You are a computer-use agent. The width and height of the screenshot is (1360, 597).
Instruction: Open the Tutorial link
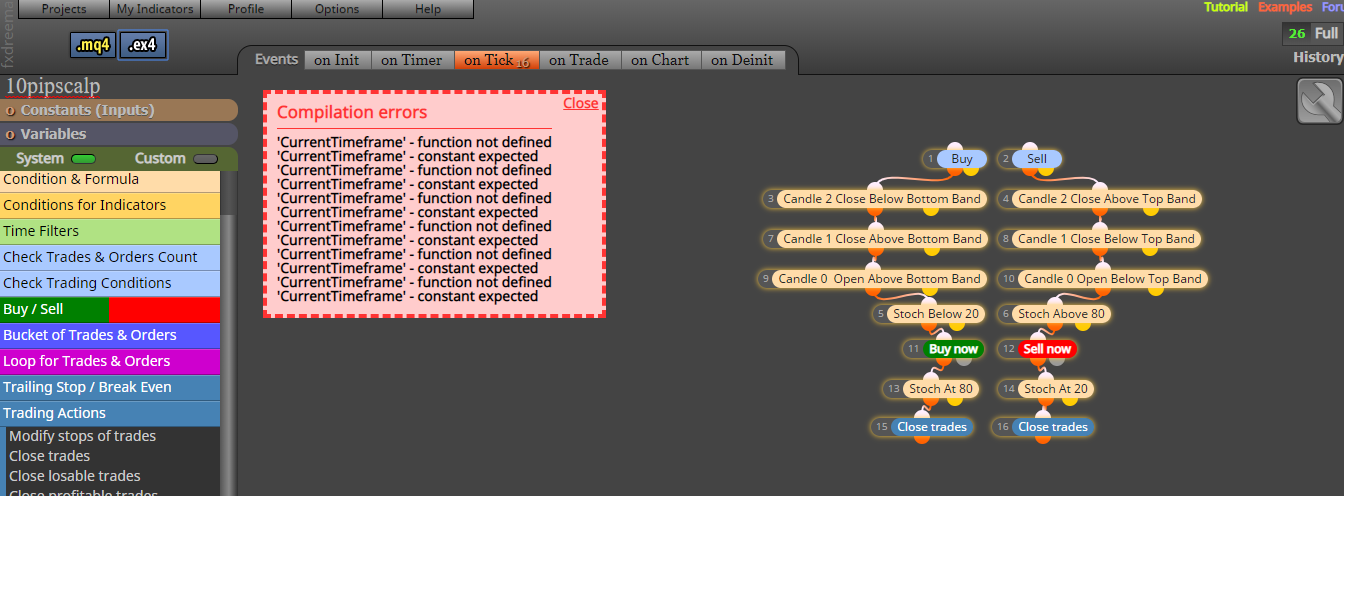point(1226,7)
